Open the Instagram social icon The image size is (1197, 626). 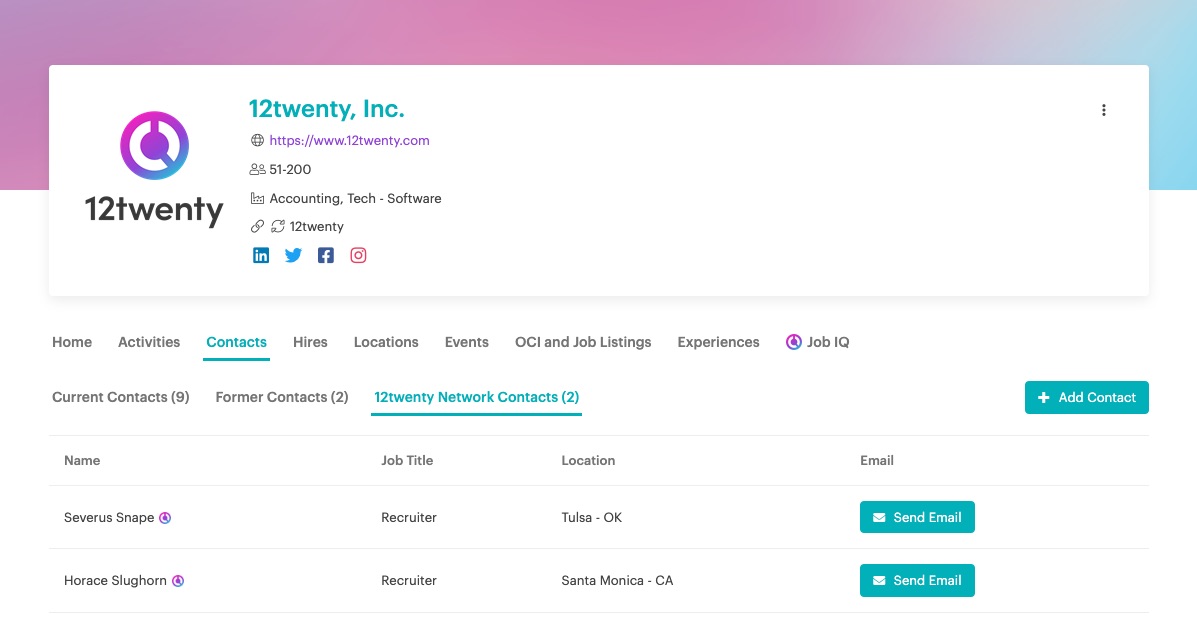click(x=358, y=256)
